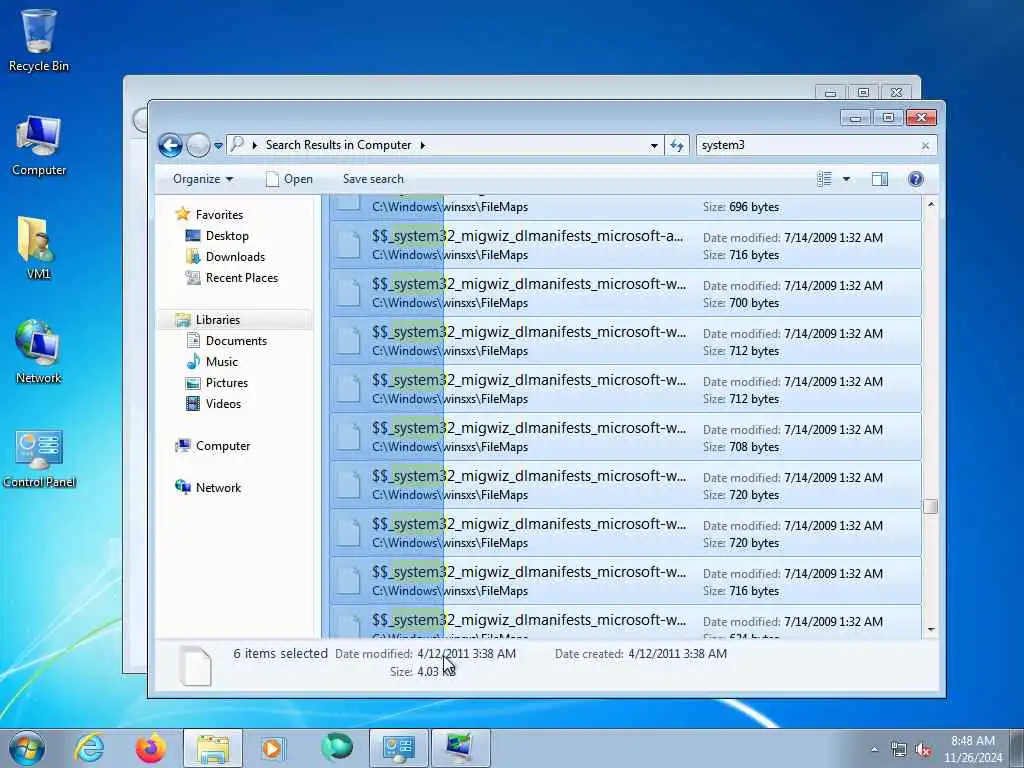1024x768 pixels.
Task: Click the network tray icon
Action: (x=899, y=750)
